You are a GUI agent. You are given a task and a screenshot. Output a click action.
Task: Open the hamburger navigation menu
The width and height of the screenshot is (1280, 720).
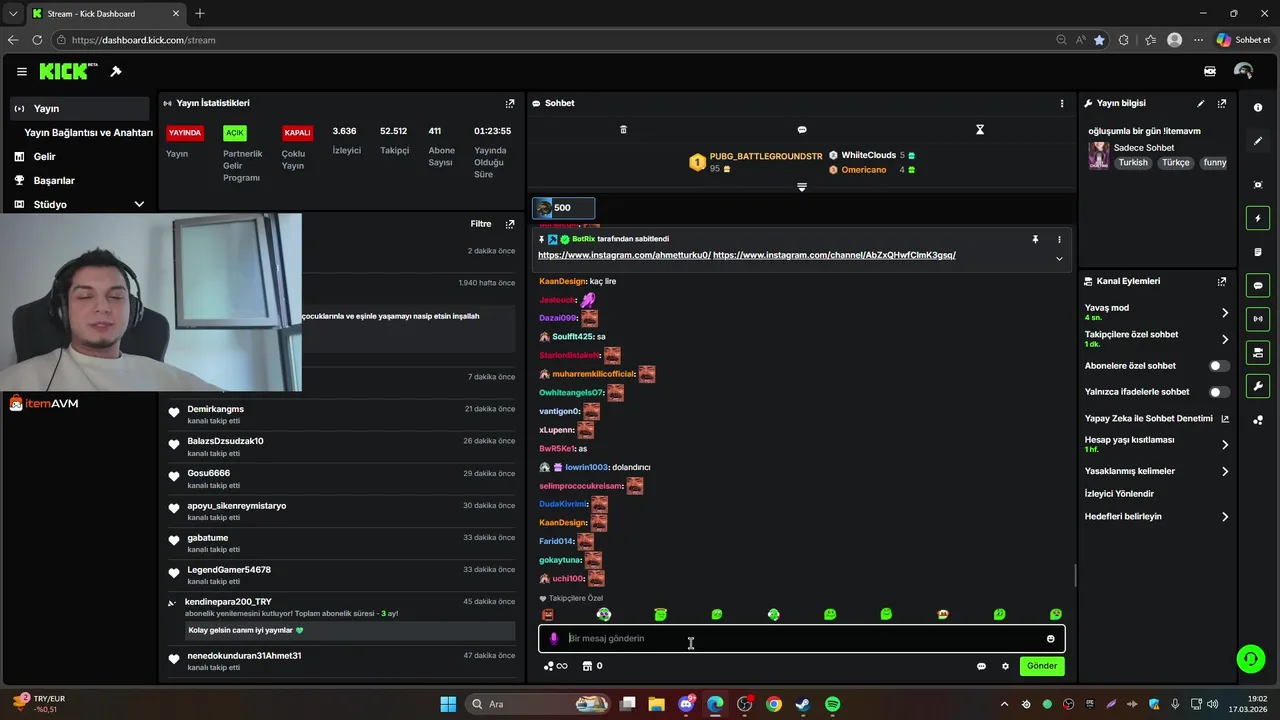[21, 72]
